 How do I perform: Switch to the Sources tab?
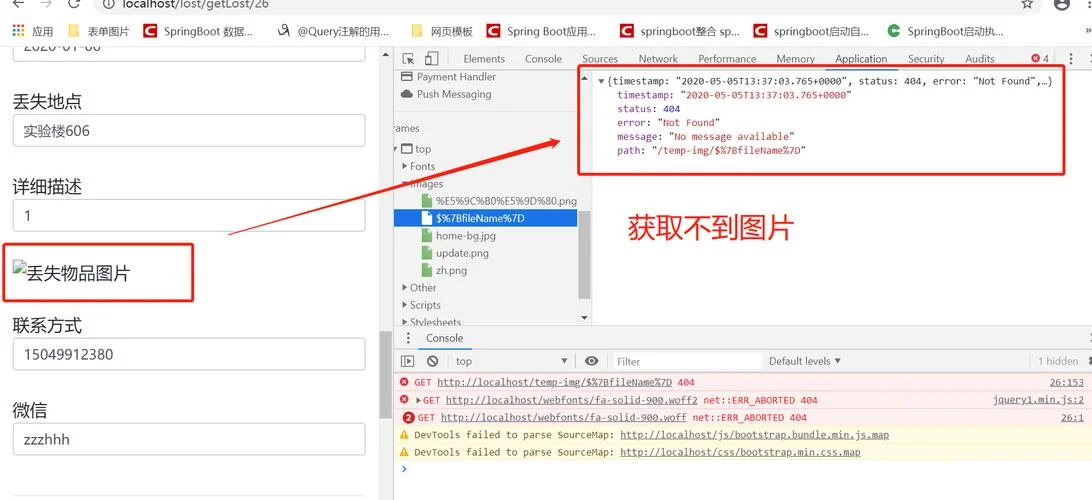pos(600,58)
